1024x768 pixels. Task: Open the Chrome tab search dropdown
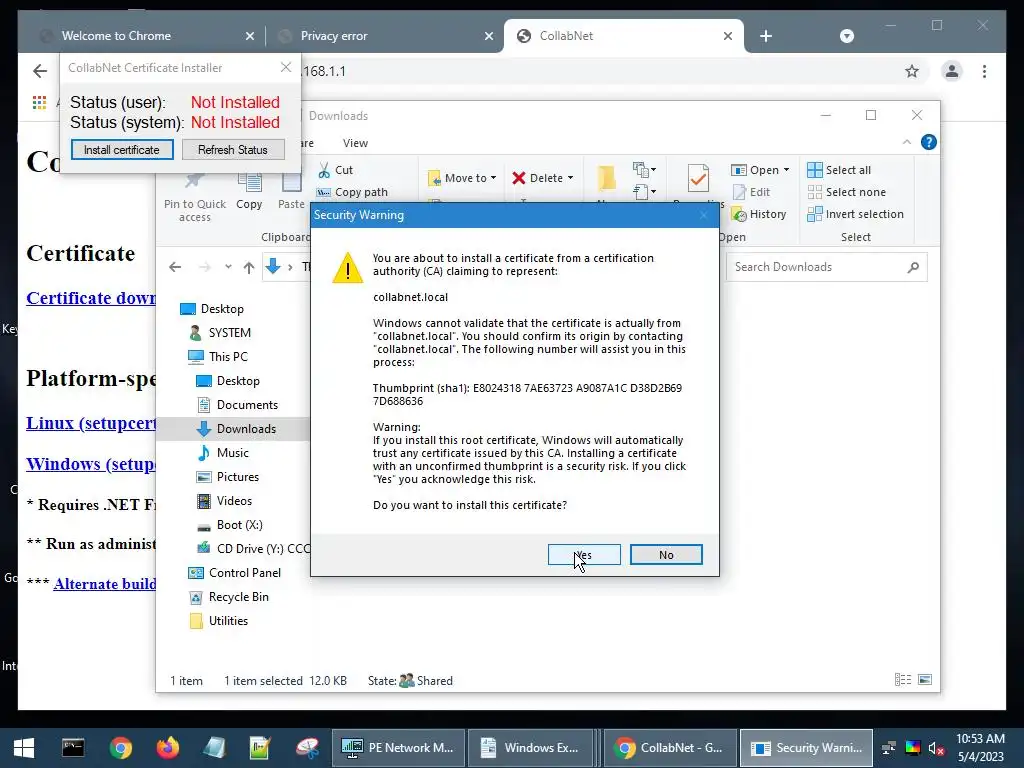pos(846,36)
